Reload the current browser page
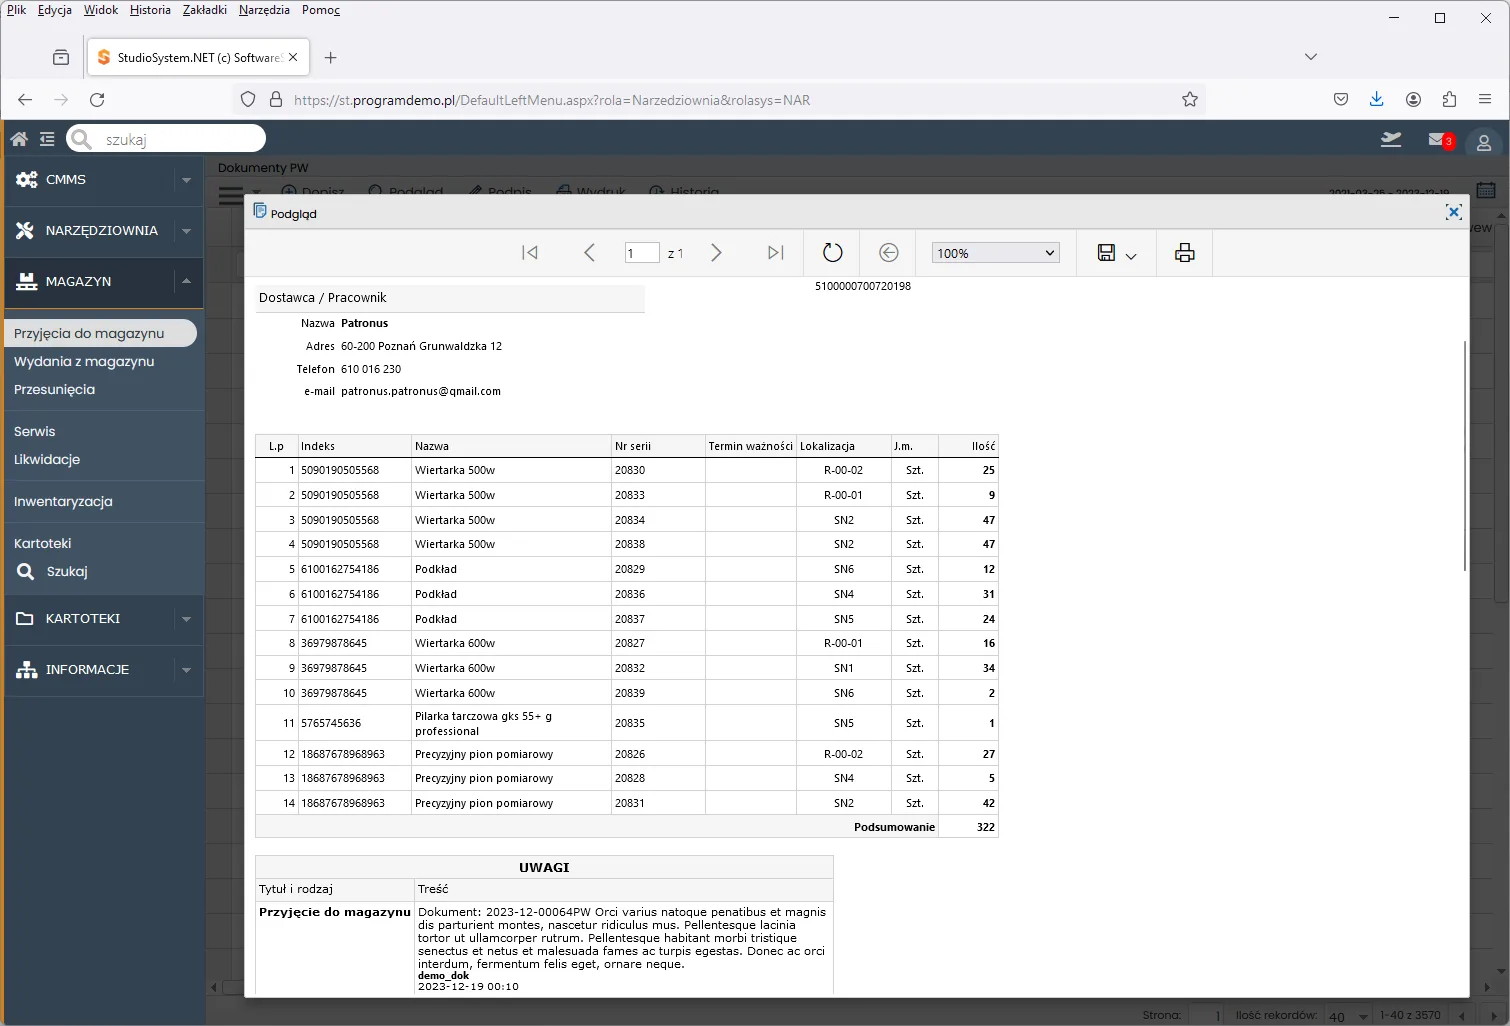Screen dimensions: 1510x1026 97,99
